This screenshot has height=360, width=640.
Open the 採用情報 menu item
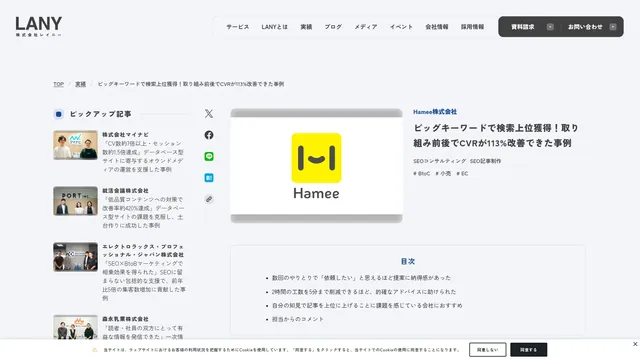click(x=472, y=27)
